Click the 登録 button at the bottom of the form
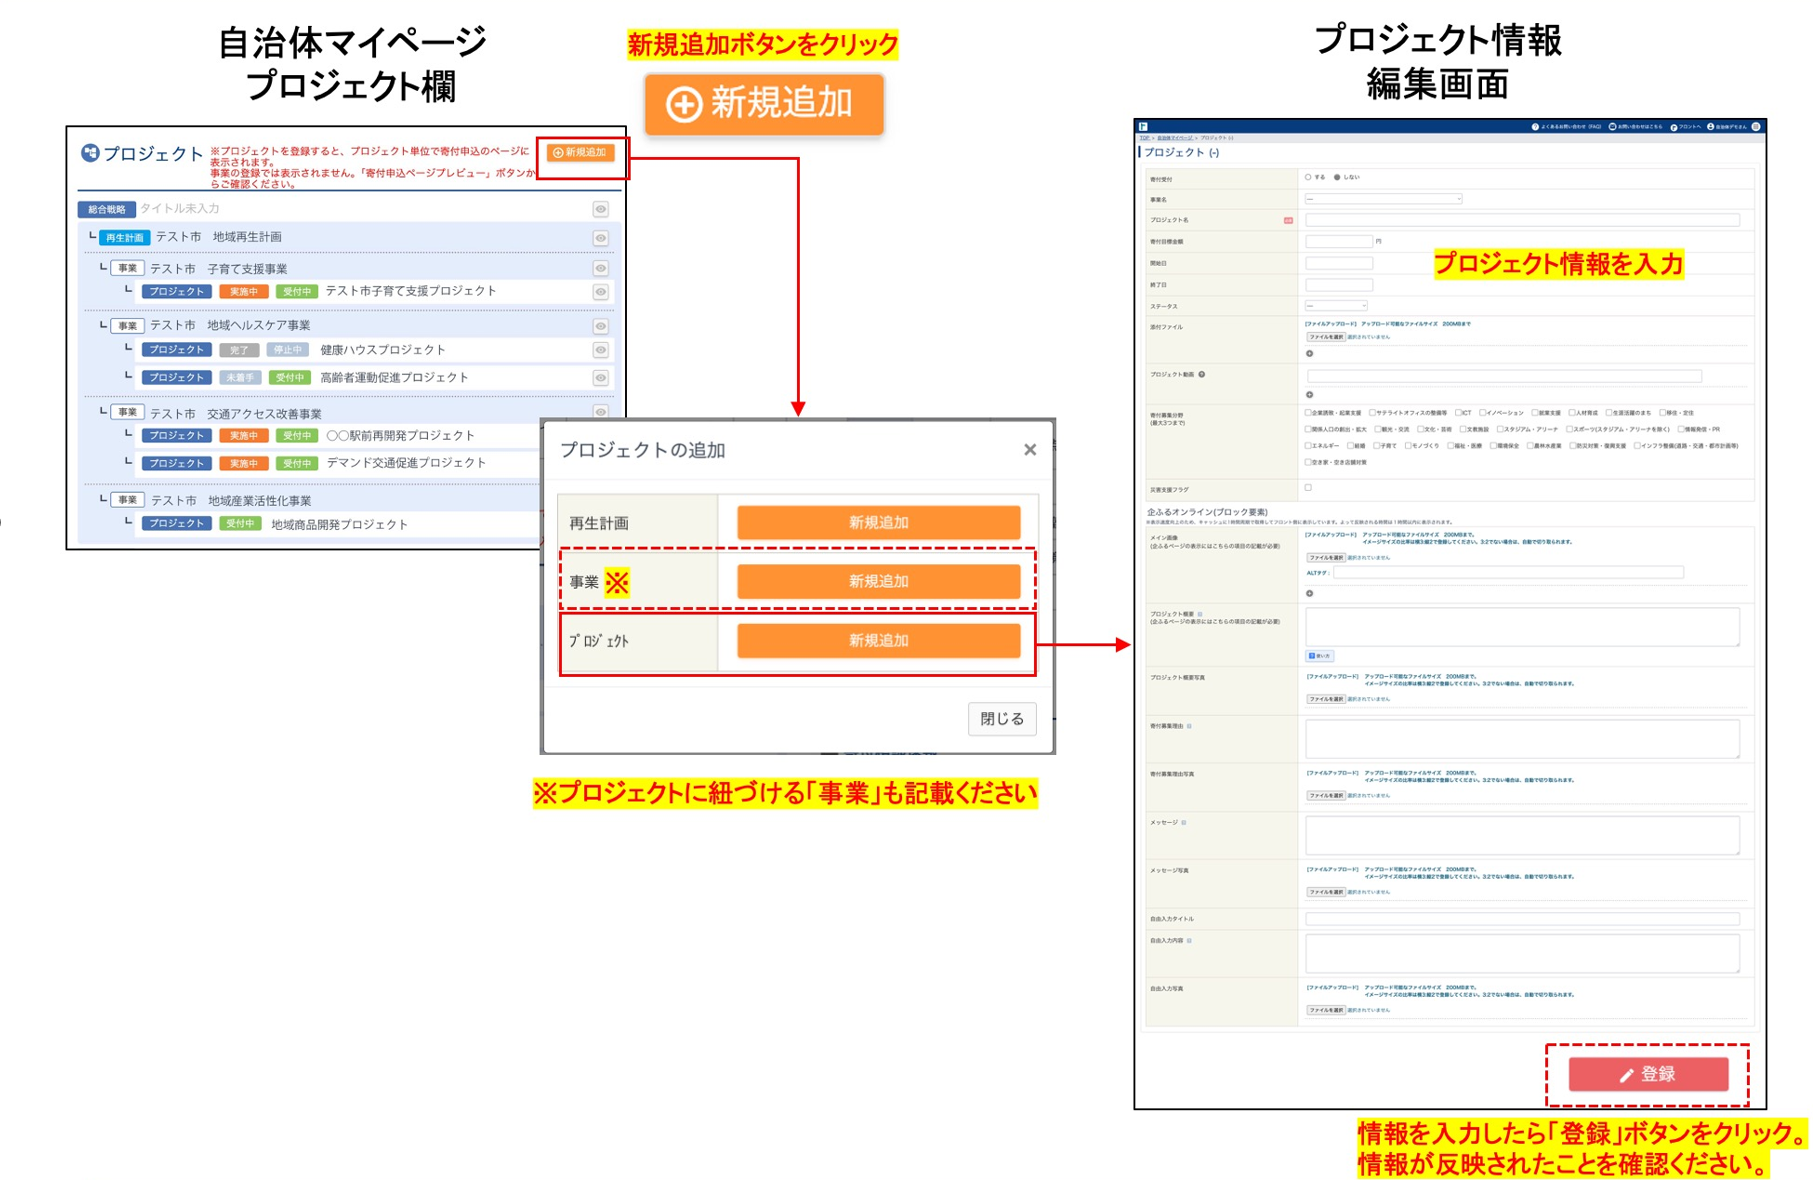Image resolution: width=1813 pixels, height=1180 pixels. [x=1648, y=1075]
